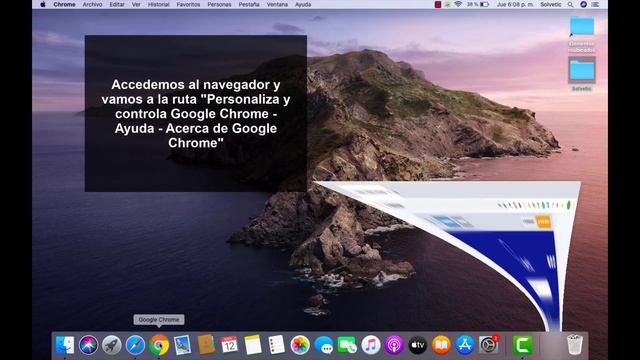Image resolution: width=640 pixels, height=360 pixels.
Task: Open FaceTime green icon in Dock
Action: coord(347,345)
